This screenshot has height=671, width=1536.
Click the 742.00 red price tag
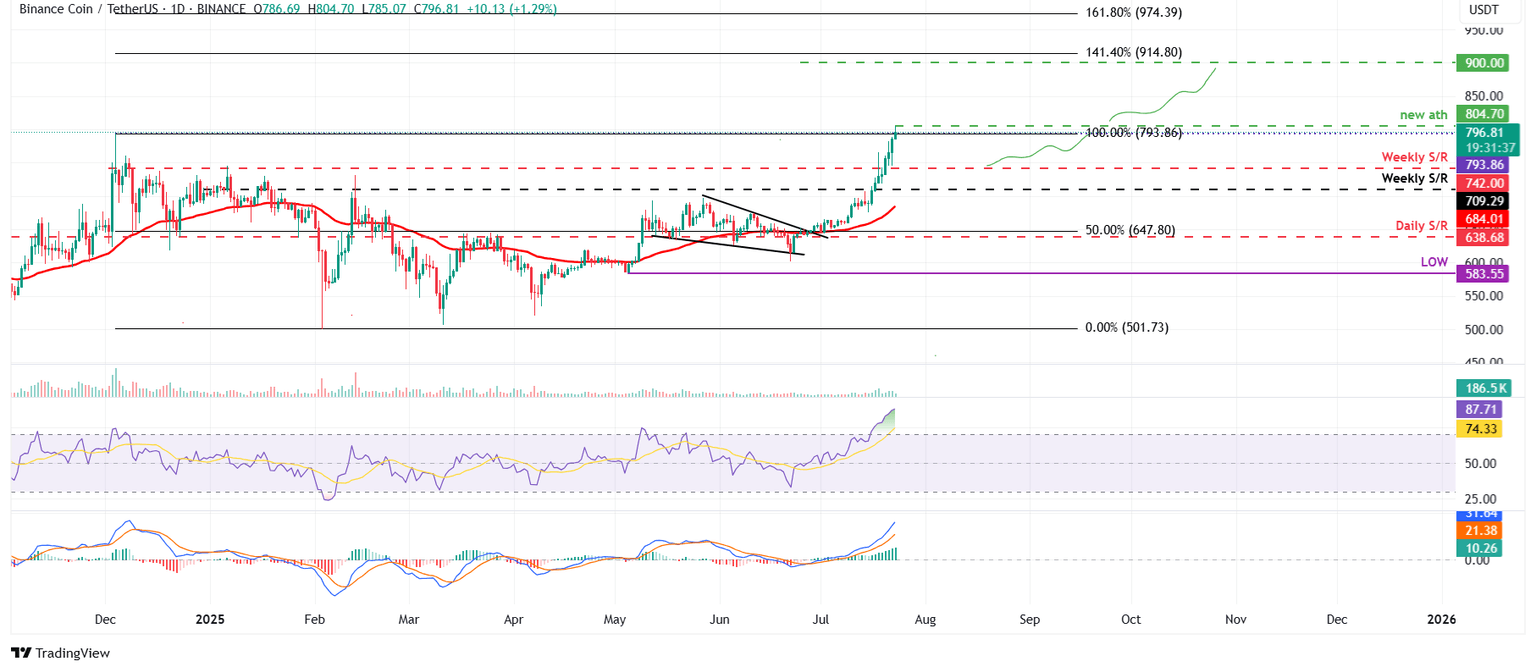pyautogui.click(x=1483, y=183)
